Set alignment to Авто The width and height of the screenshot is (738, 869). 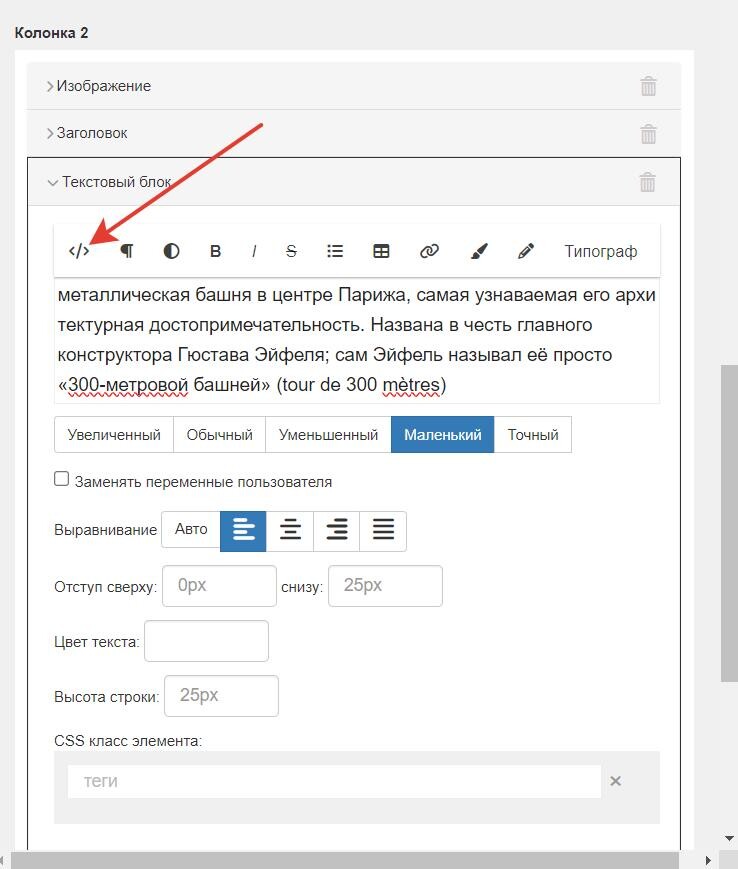click(191, 529)
